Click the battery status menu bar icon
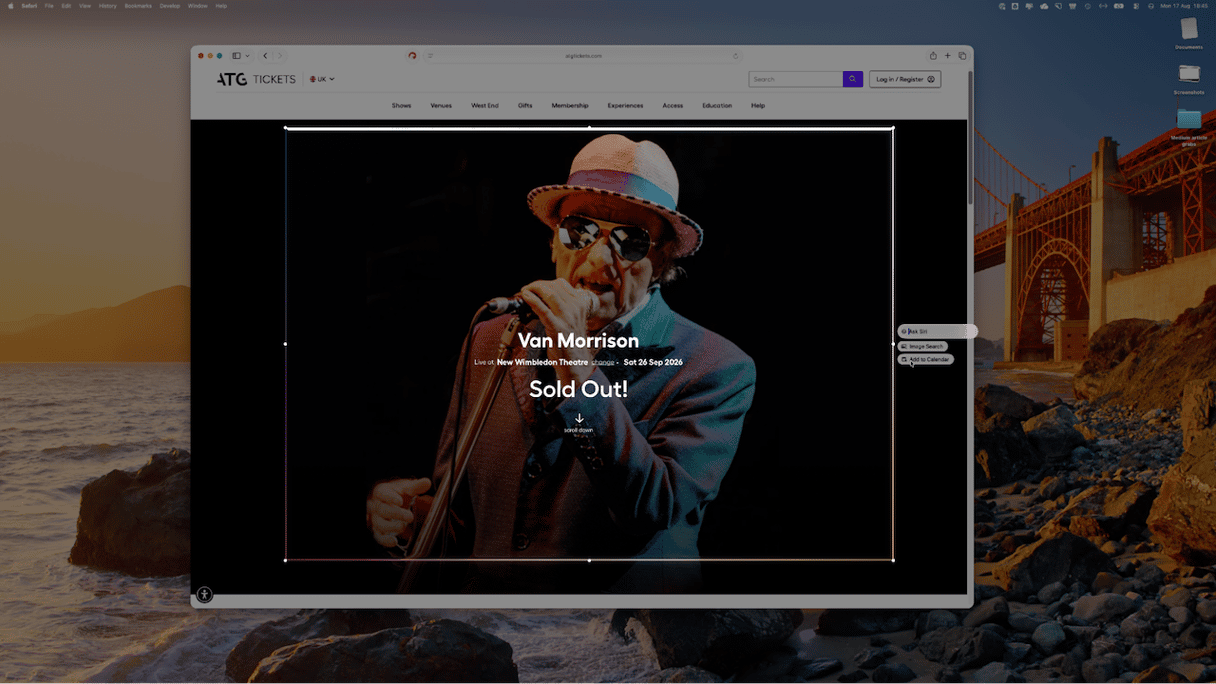 click(x=1119, y=6)
